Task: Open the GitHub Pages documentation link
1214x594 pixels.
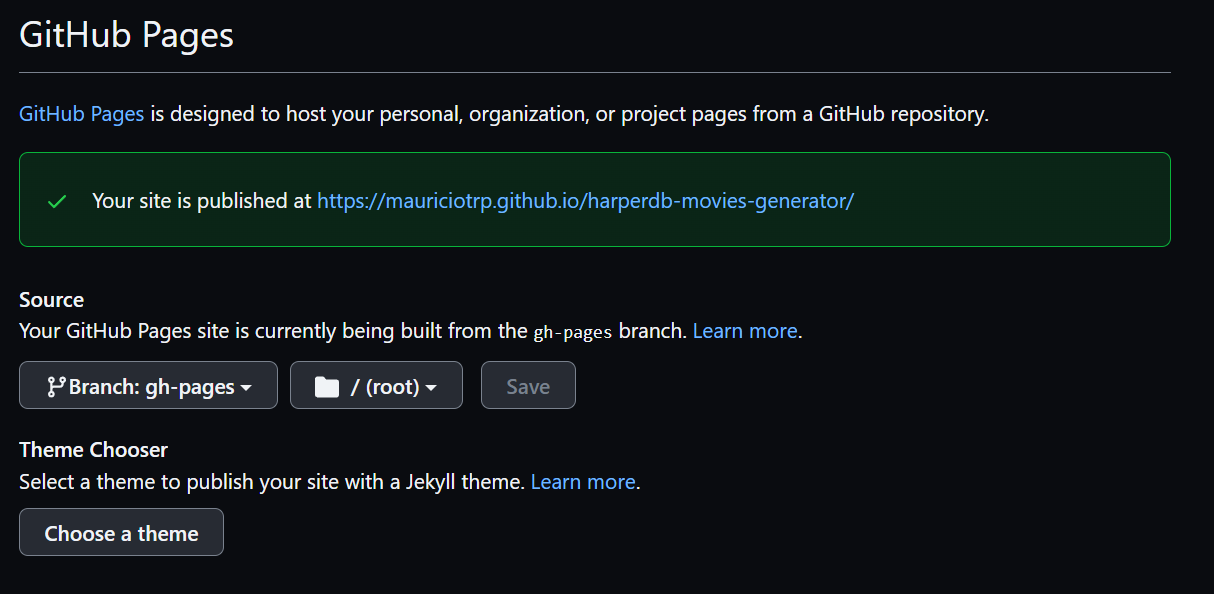Action: [82, 114]
